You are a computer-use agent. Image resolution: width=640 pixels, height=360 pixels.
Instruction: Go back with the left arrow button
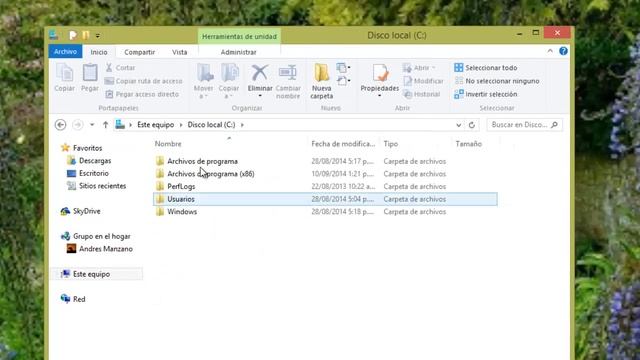60,124
